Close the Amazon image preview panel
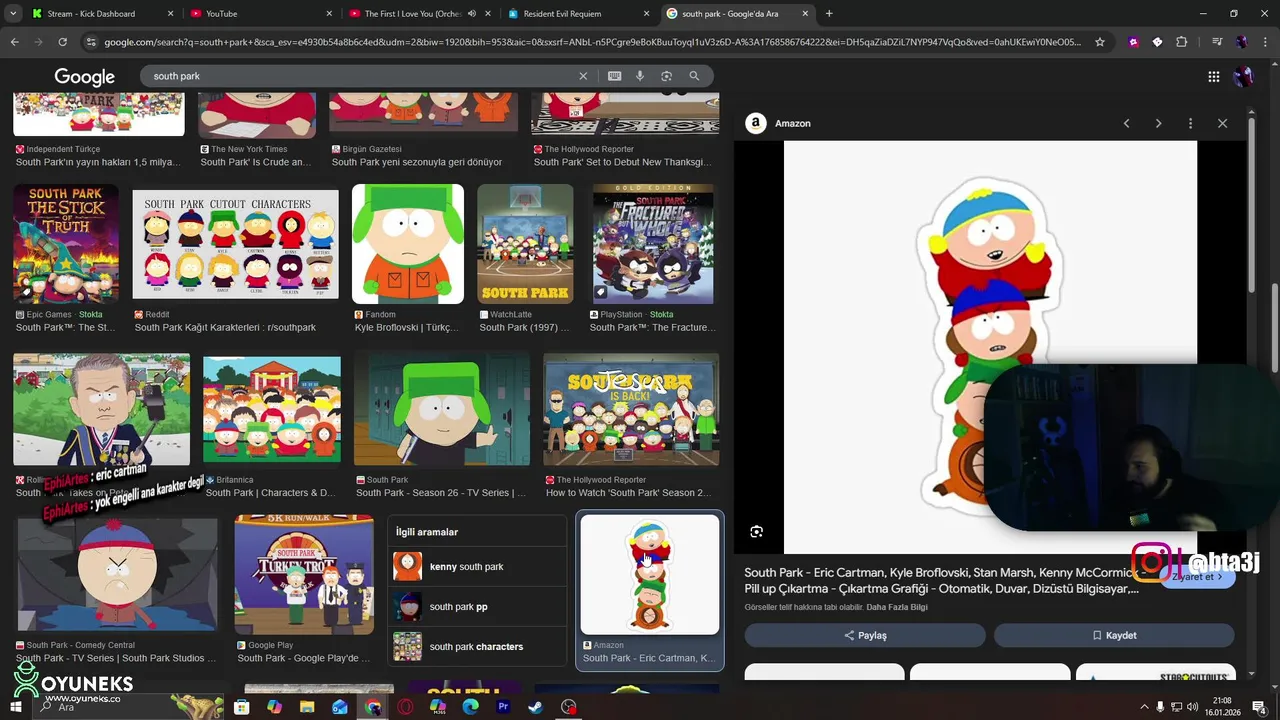Screen dimensions: 1280x720 point(1222,123)
